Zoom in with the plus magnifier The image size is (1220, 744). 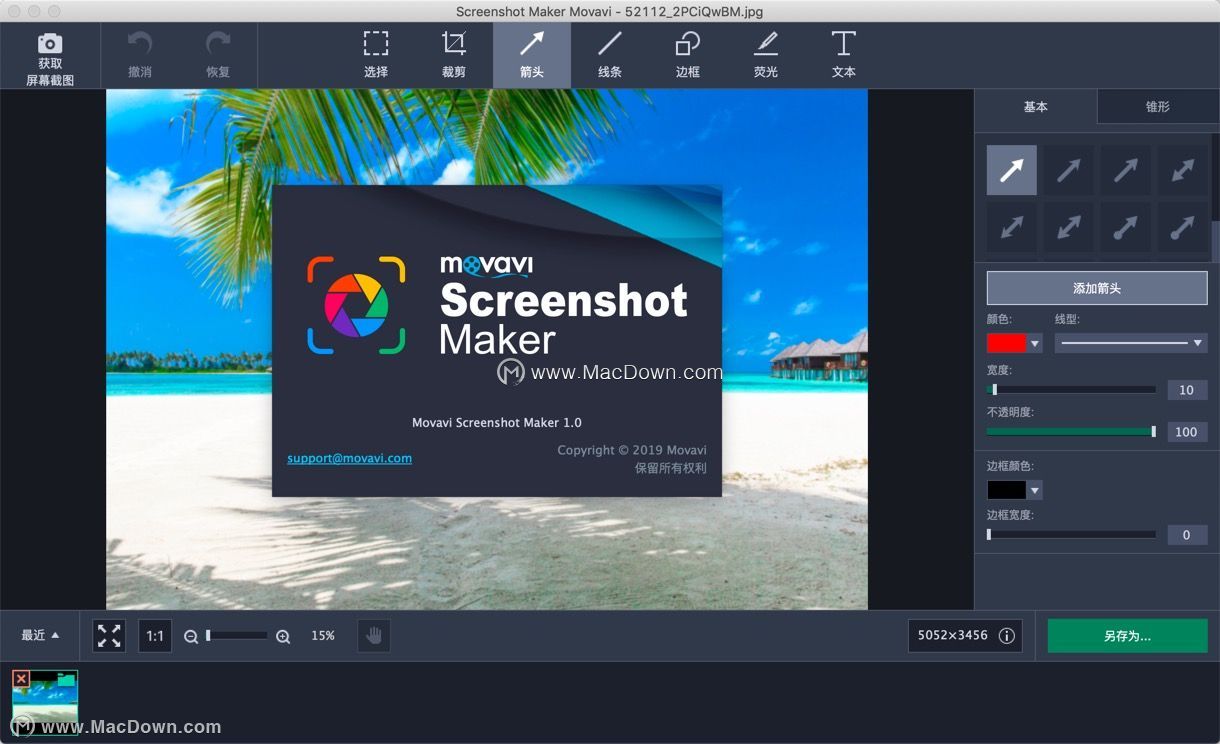pos(283,636)
